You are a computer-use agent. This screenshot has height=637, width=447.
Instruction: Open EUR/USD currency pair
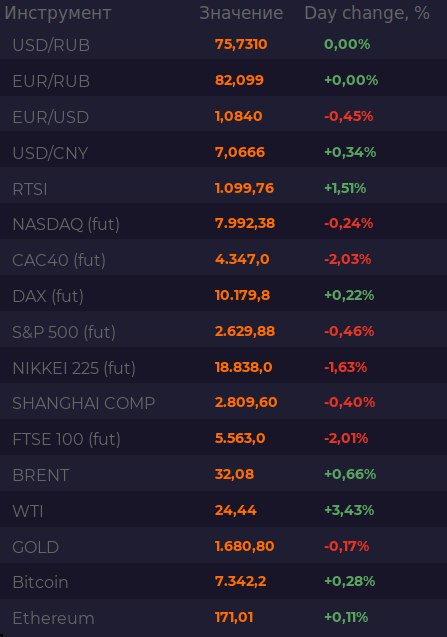(x=224, y=116)
